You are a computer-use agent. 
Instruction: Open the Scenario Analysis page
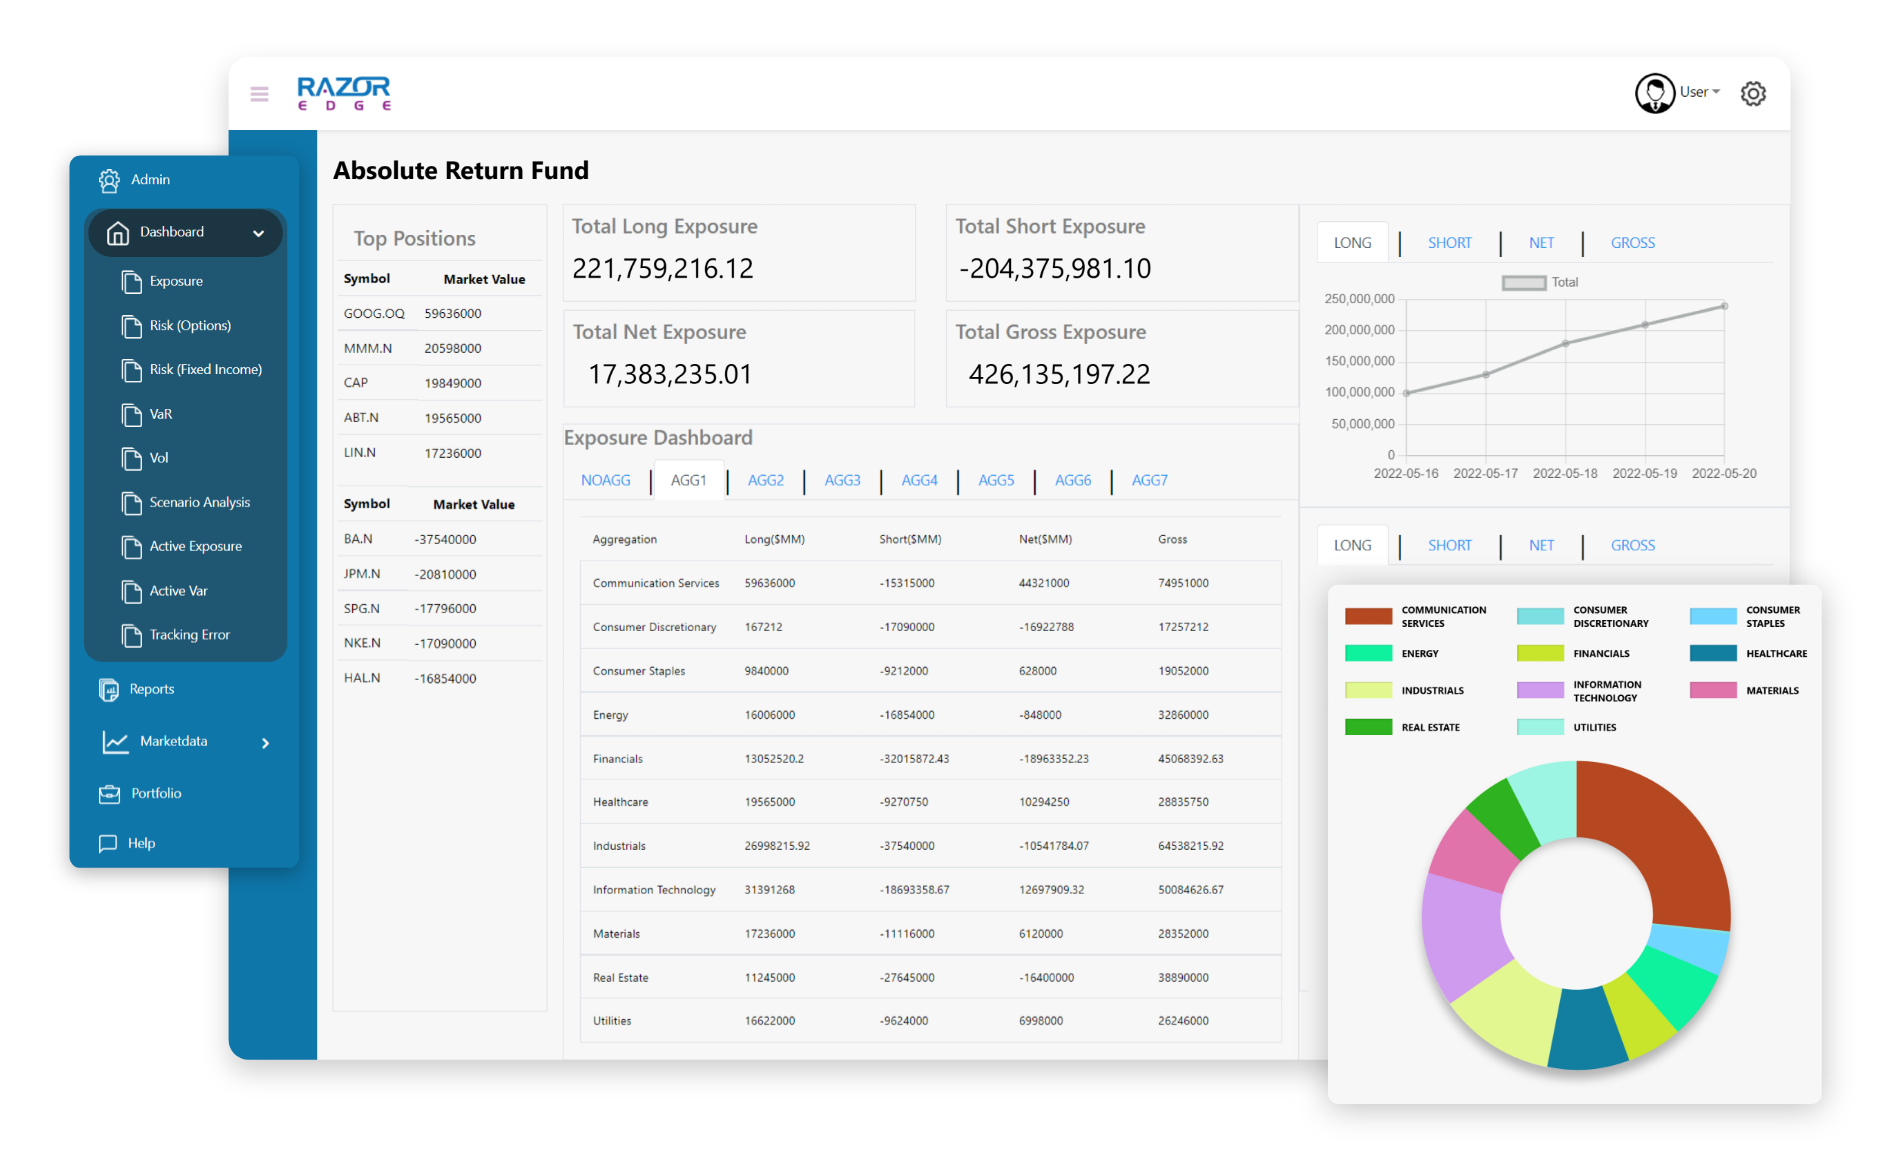199,503
